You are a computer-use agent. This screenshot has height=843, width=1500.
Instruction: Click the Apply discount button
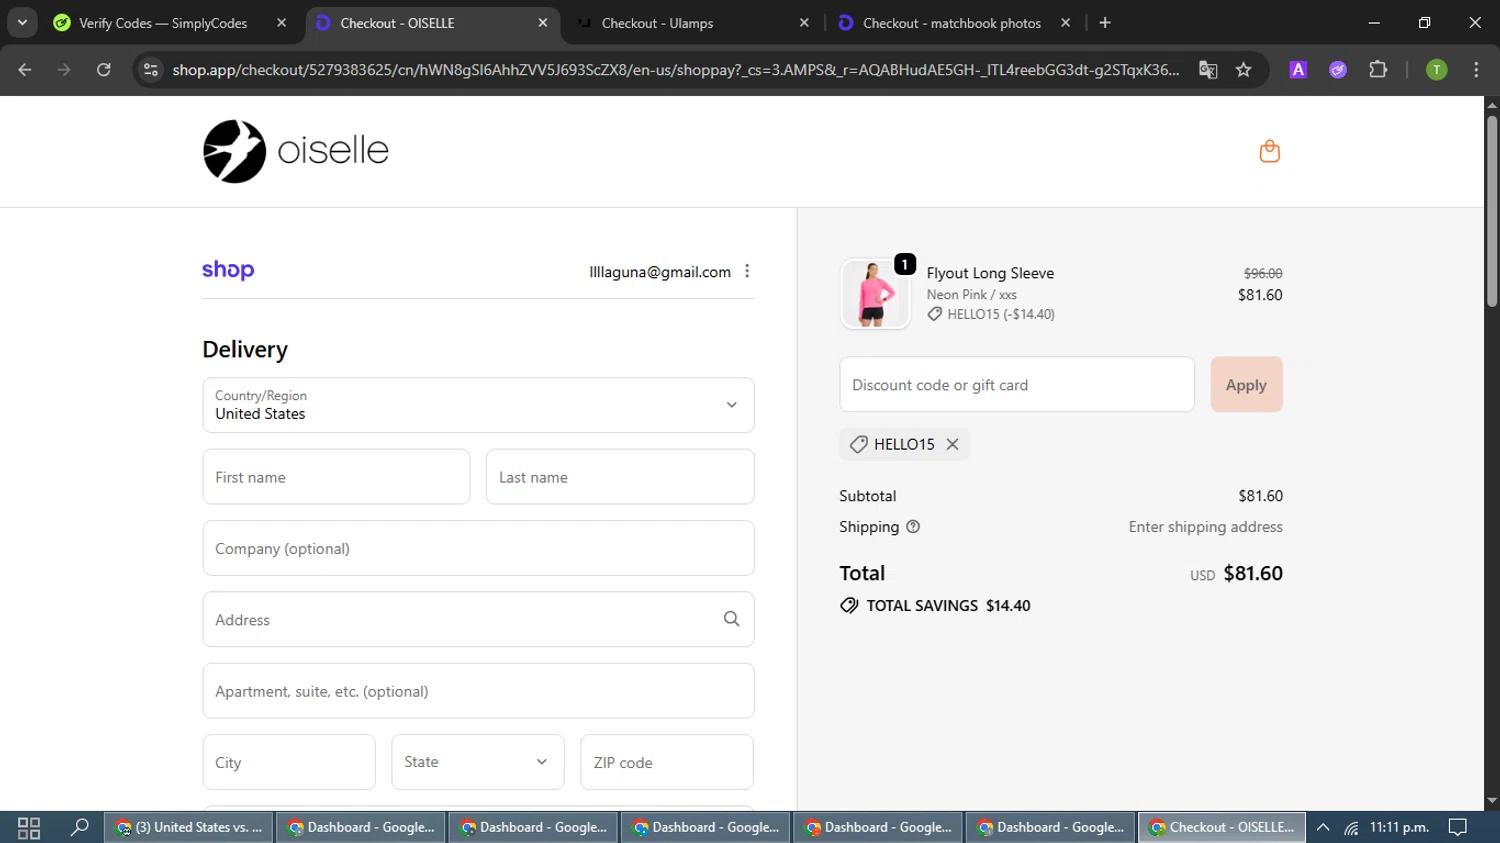pos(1246,384)
